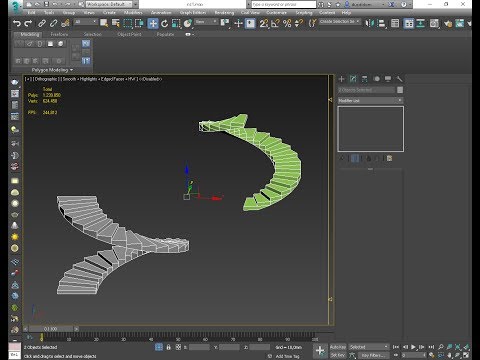Open the Tools menu
The image size is (480, 360).
pyautogui.click(x=49, y=13)
